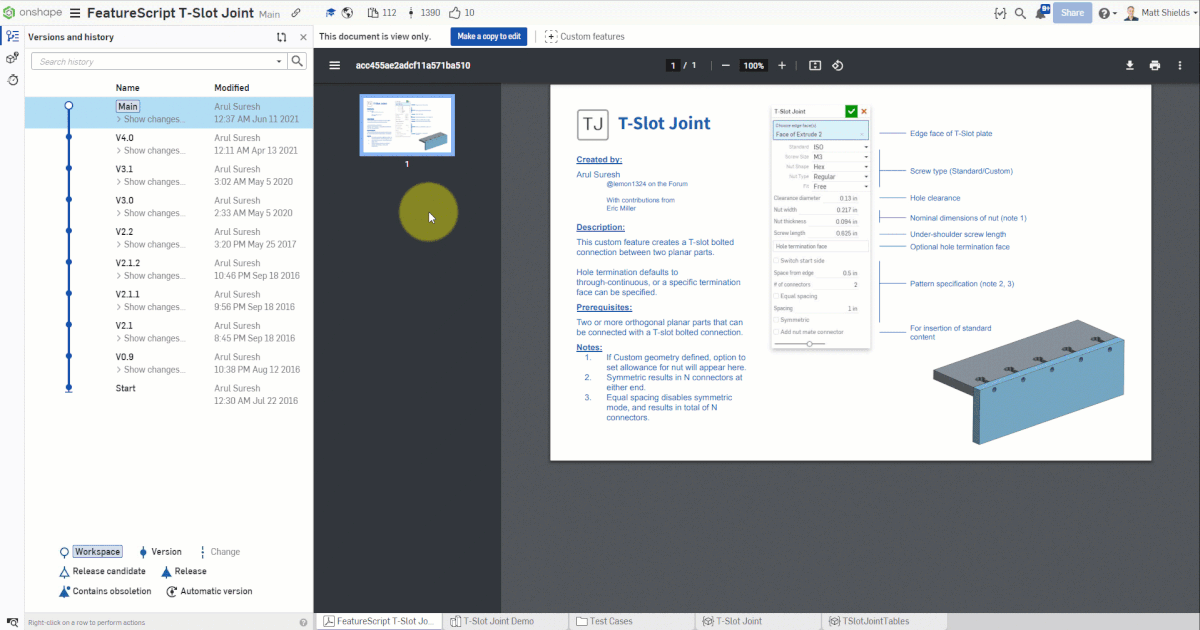Open the search history filter dropdown
1200x630 pixels.
[280, 60]
